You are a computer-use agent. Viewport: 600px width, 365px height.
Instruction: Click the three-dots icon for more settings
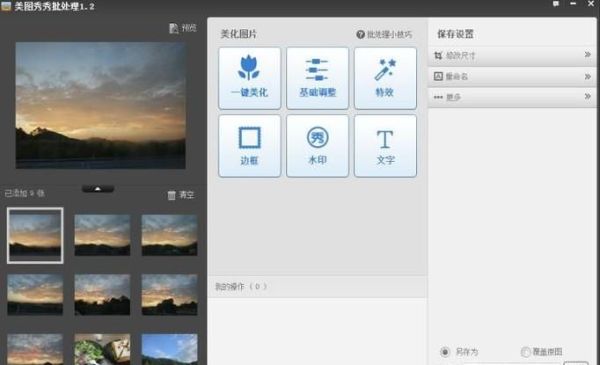[438, 97]
